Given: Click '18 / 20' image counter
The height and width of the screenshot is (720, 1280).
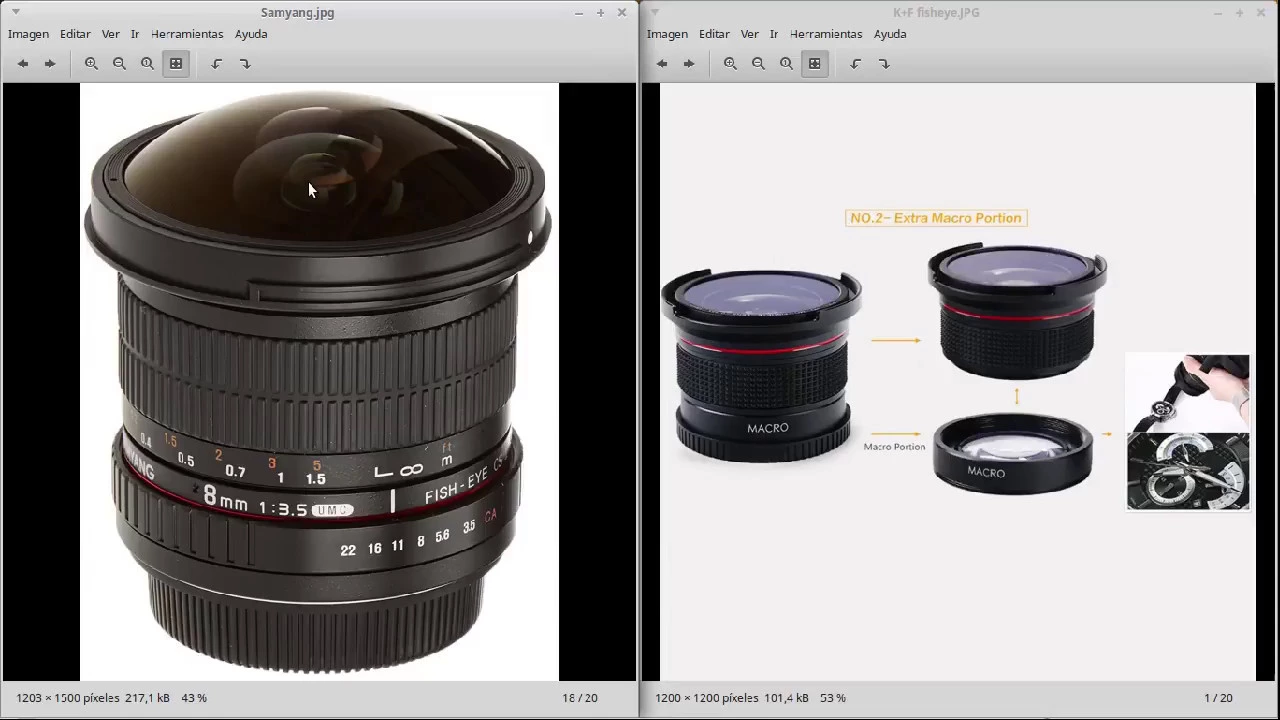Looking at the screenshot, I should 580,698.
